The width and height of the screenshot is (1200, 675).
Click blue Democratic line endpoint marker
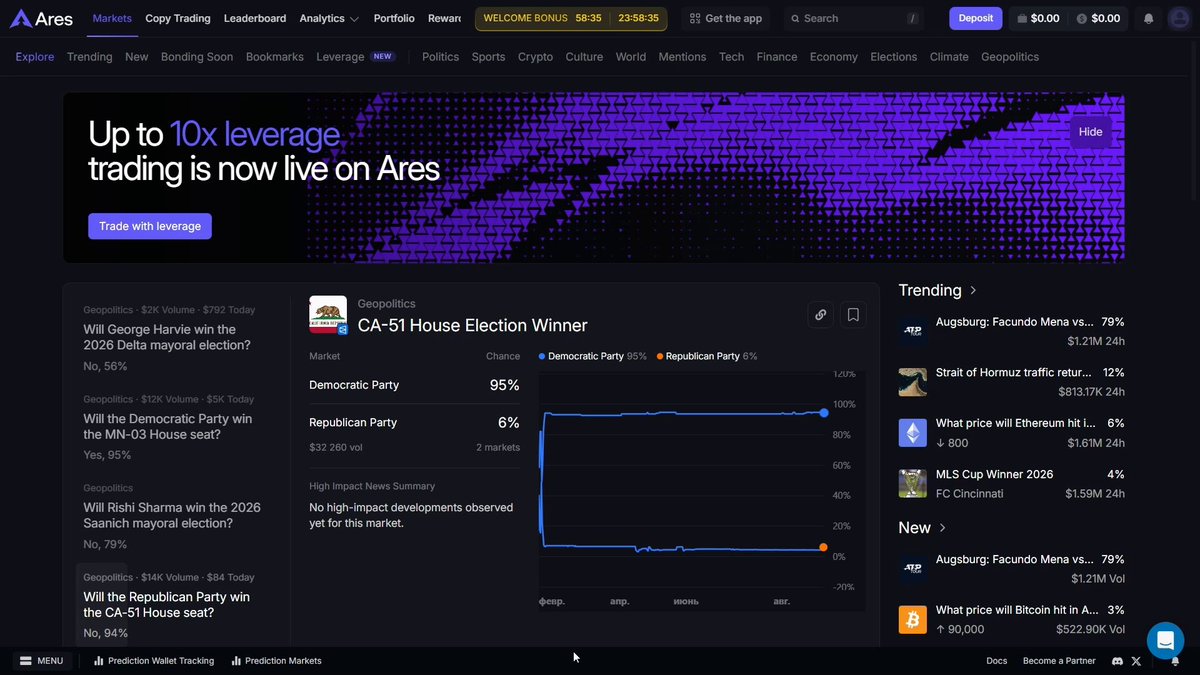click(x=824, y=412)
